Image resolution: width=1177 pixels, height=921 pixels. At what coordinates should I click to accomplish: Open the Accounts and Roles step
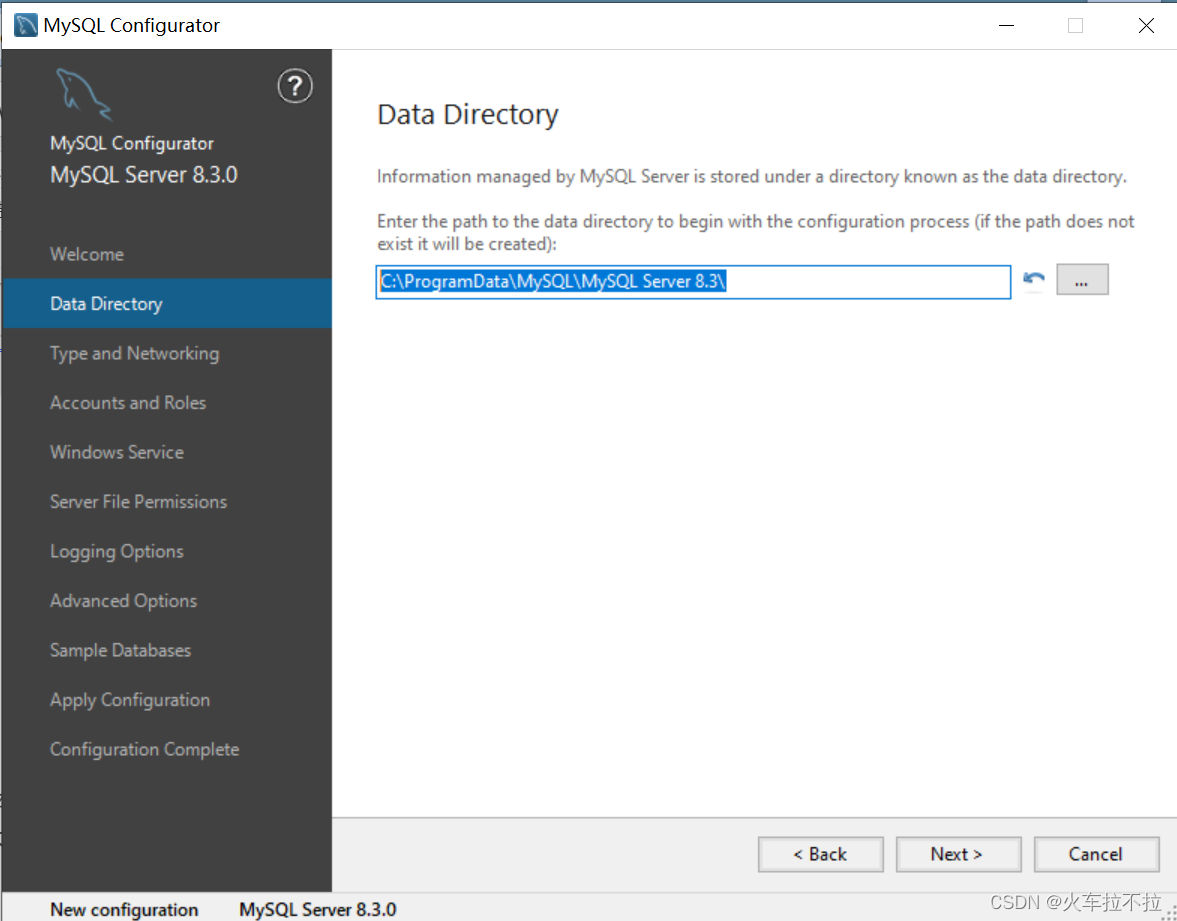(167, 402)
